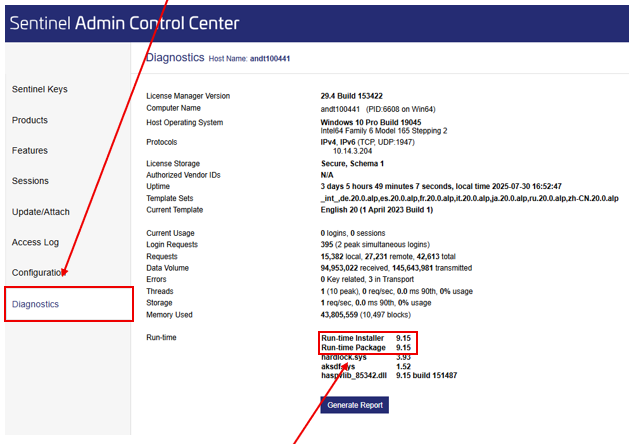Click the 9.15 build 151487 value
The image size is (636, 444).
click(x=426, y=375)
